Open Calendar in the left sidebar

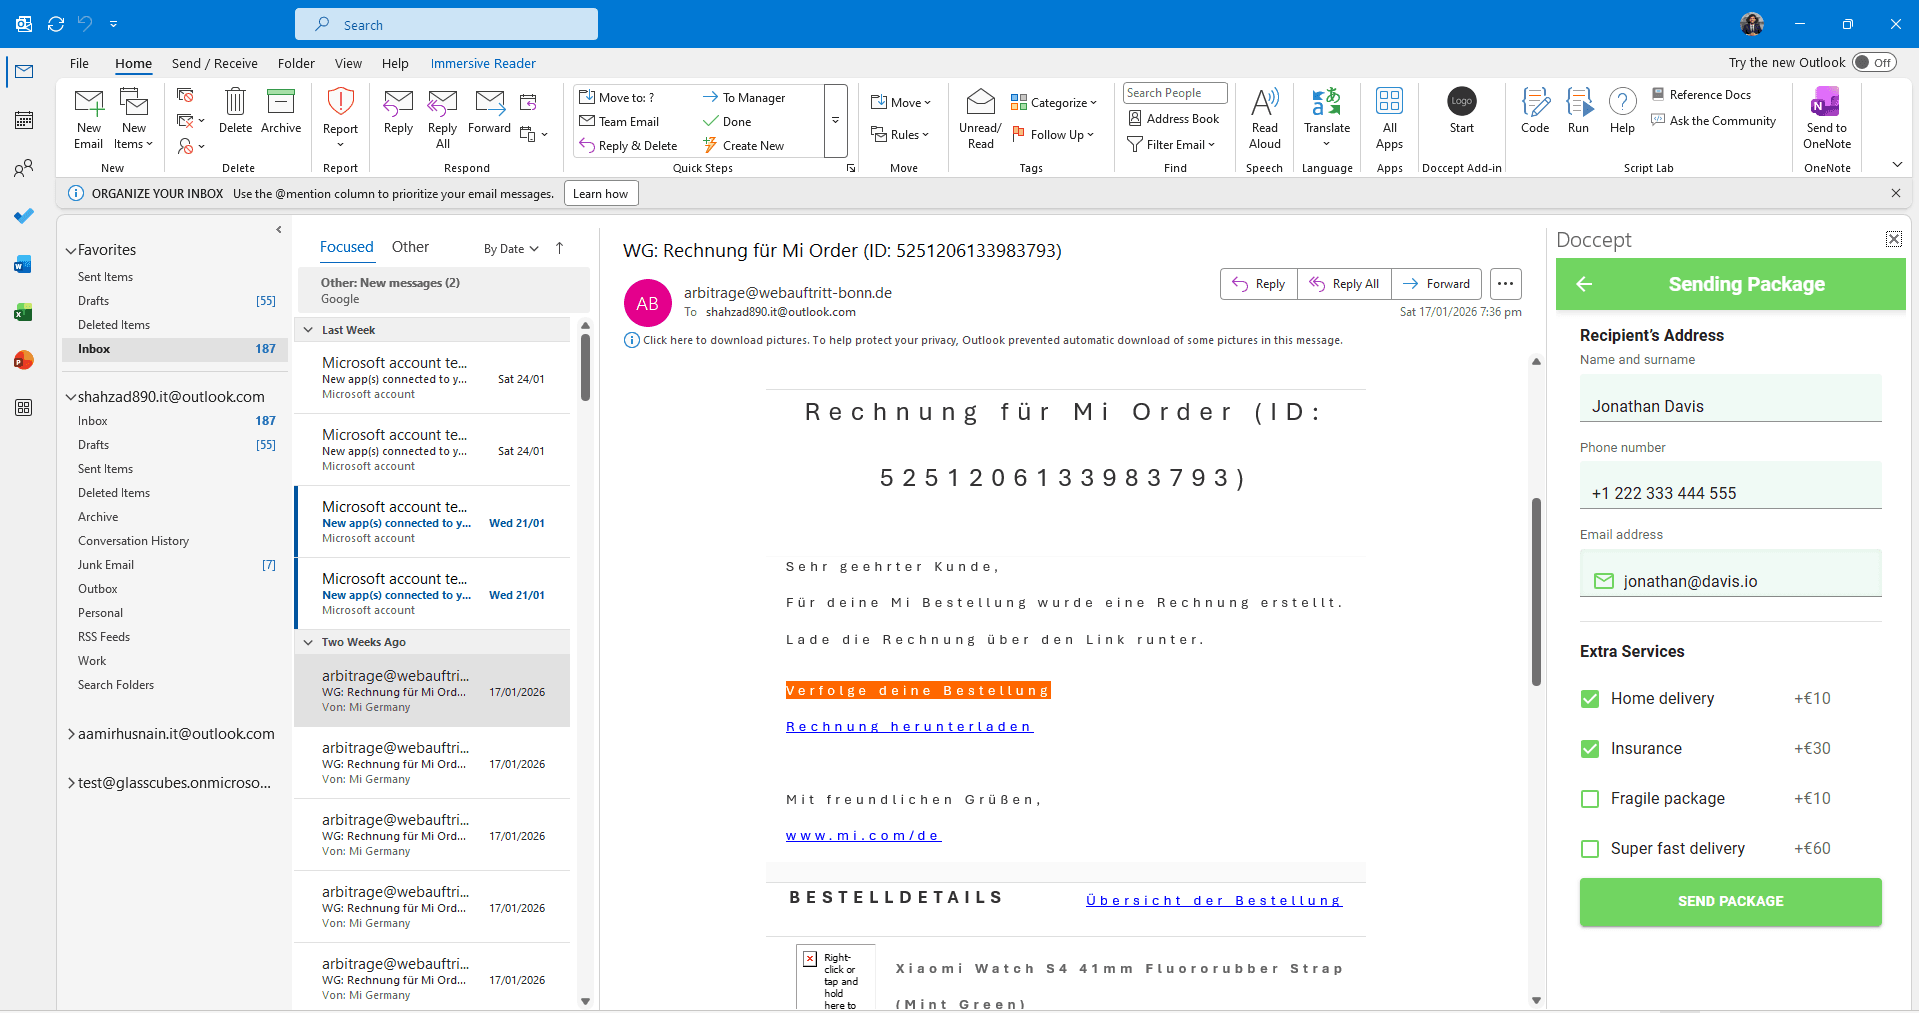pyautogui.click(x=24, y=120)
